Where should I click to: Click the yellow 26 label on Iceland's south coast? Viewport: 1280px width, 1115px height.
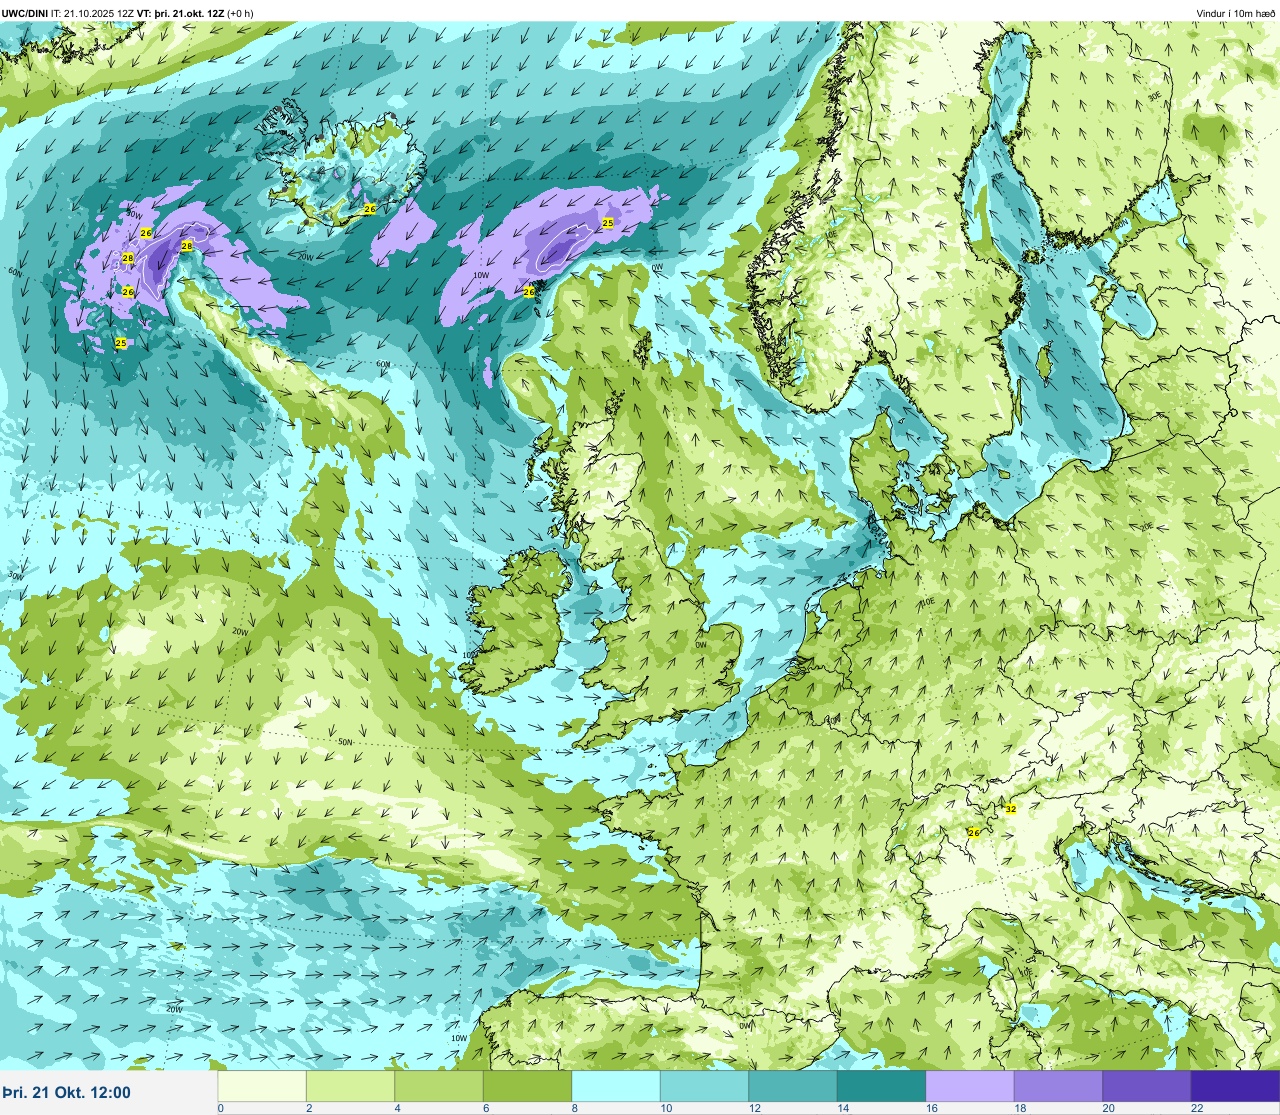click(370, 208)
